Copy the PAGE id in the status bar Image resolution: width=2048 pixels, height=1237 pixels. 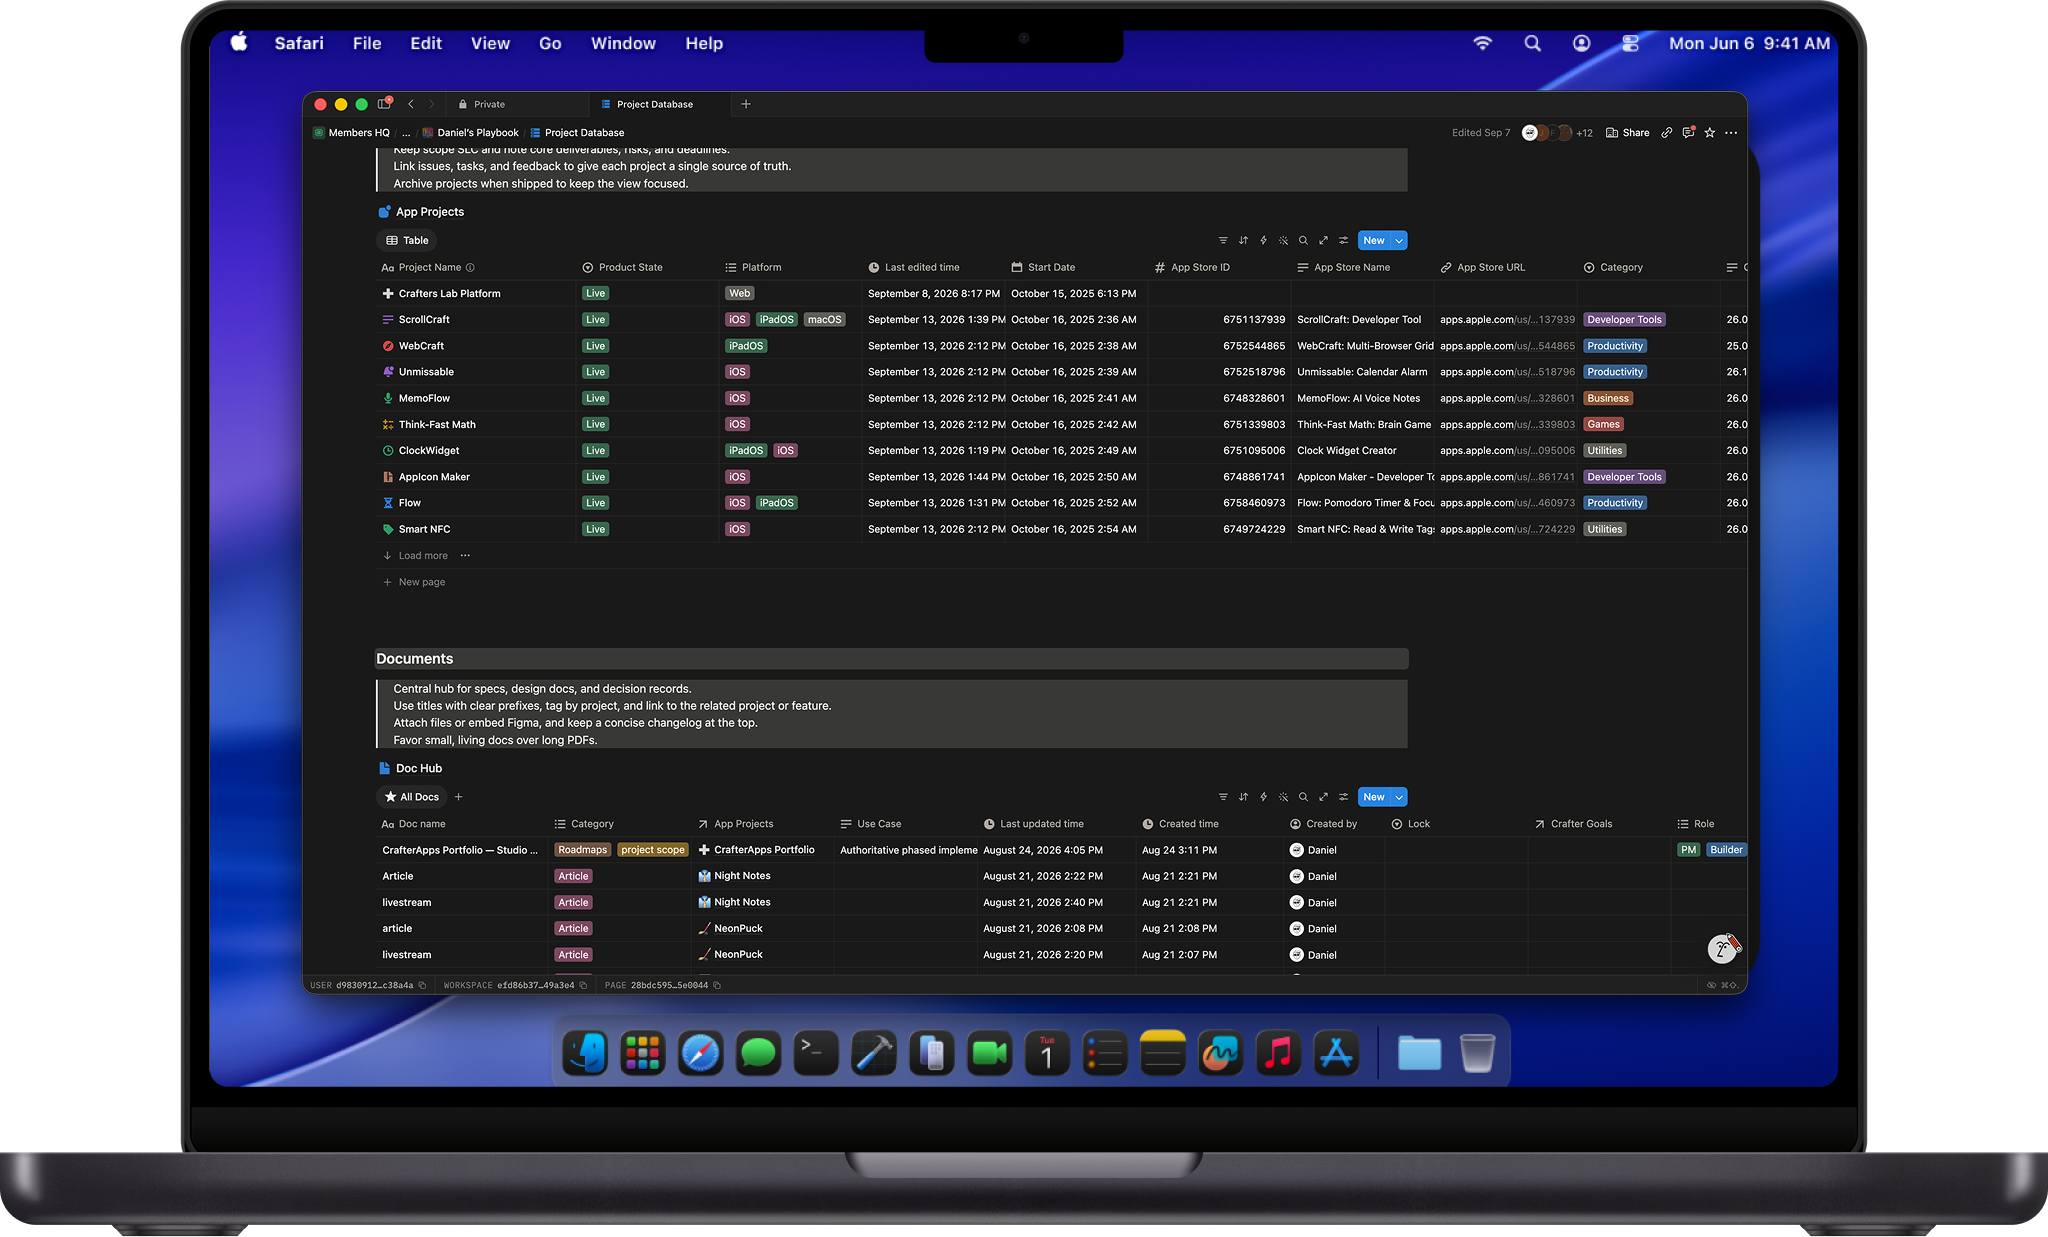[717, 985]
